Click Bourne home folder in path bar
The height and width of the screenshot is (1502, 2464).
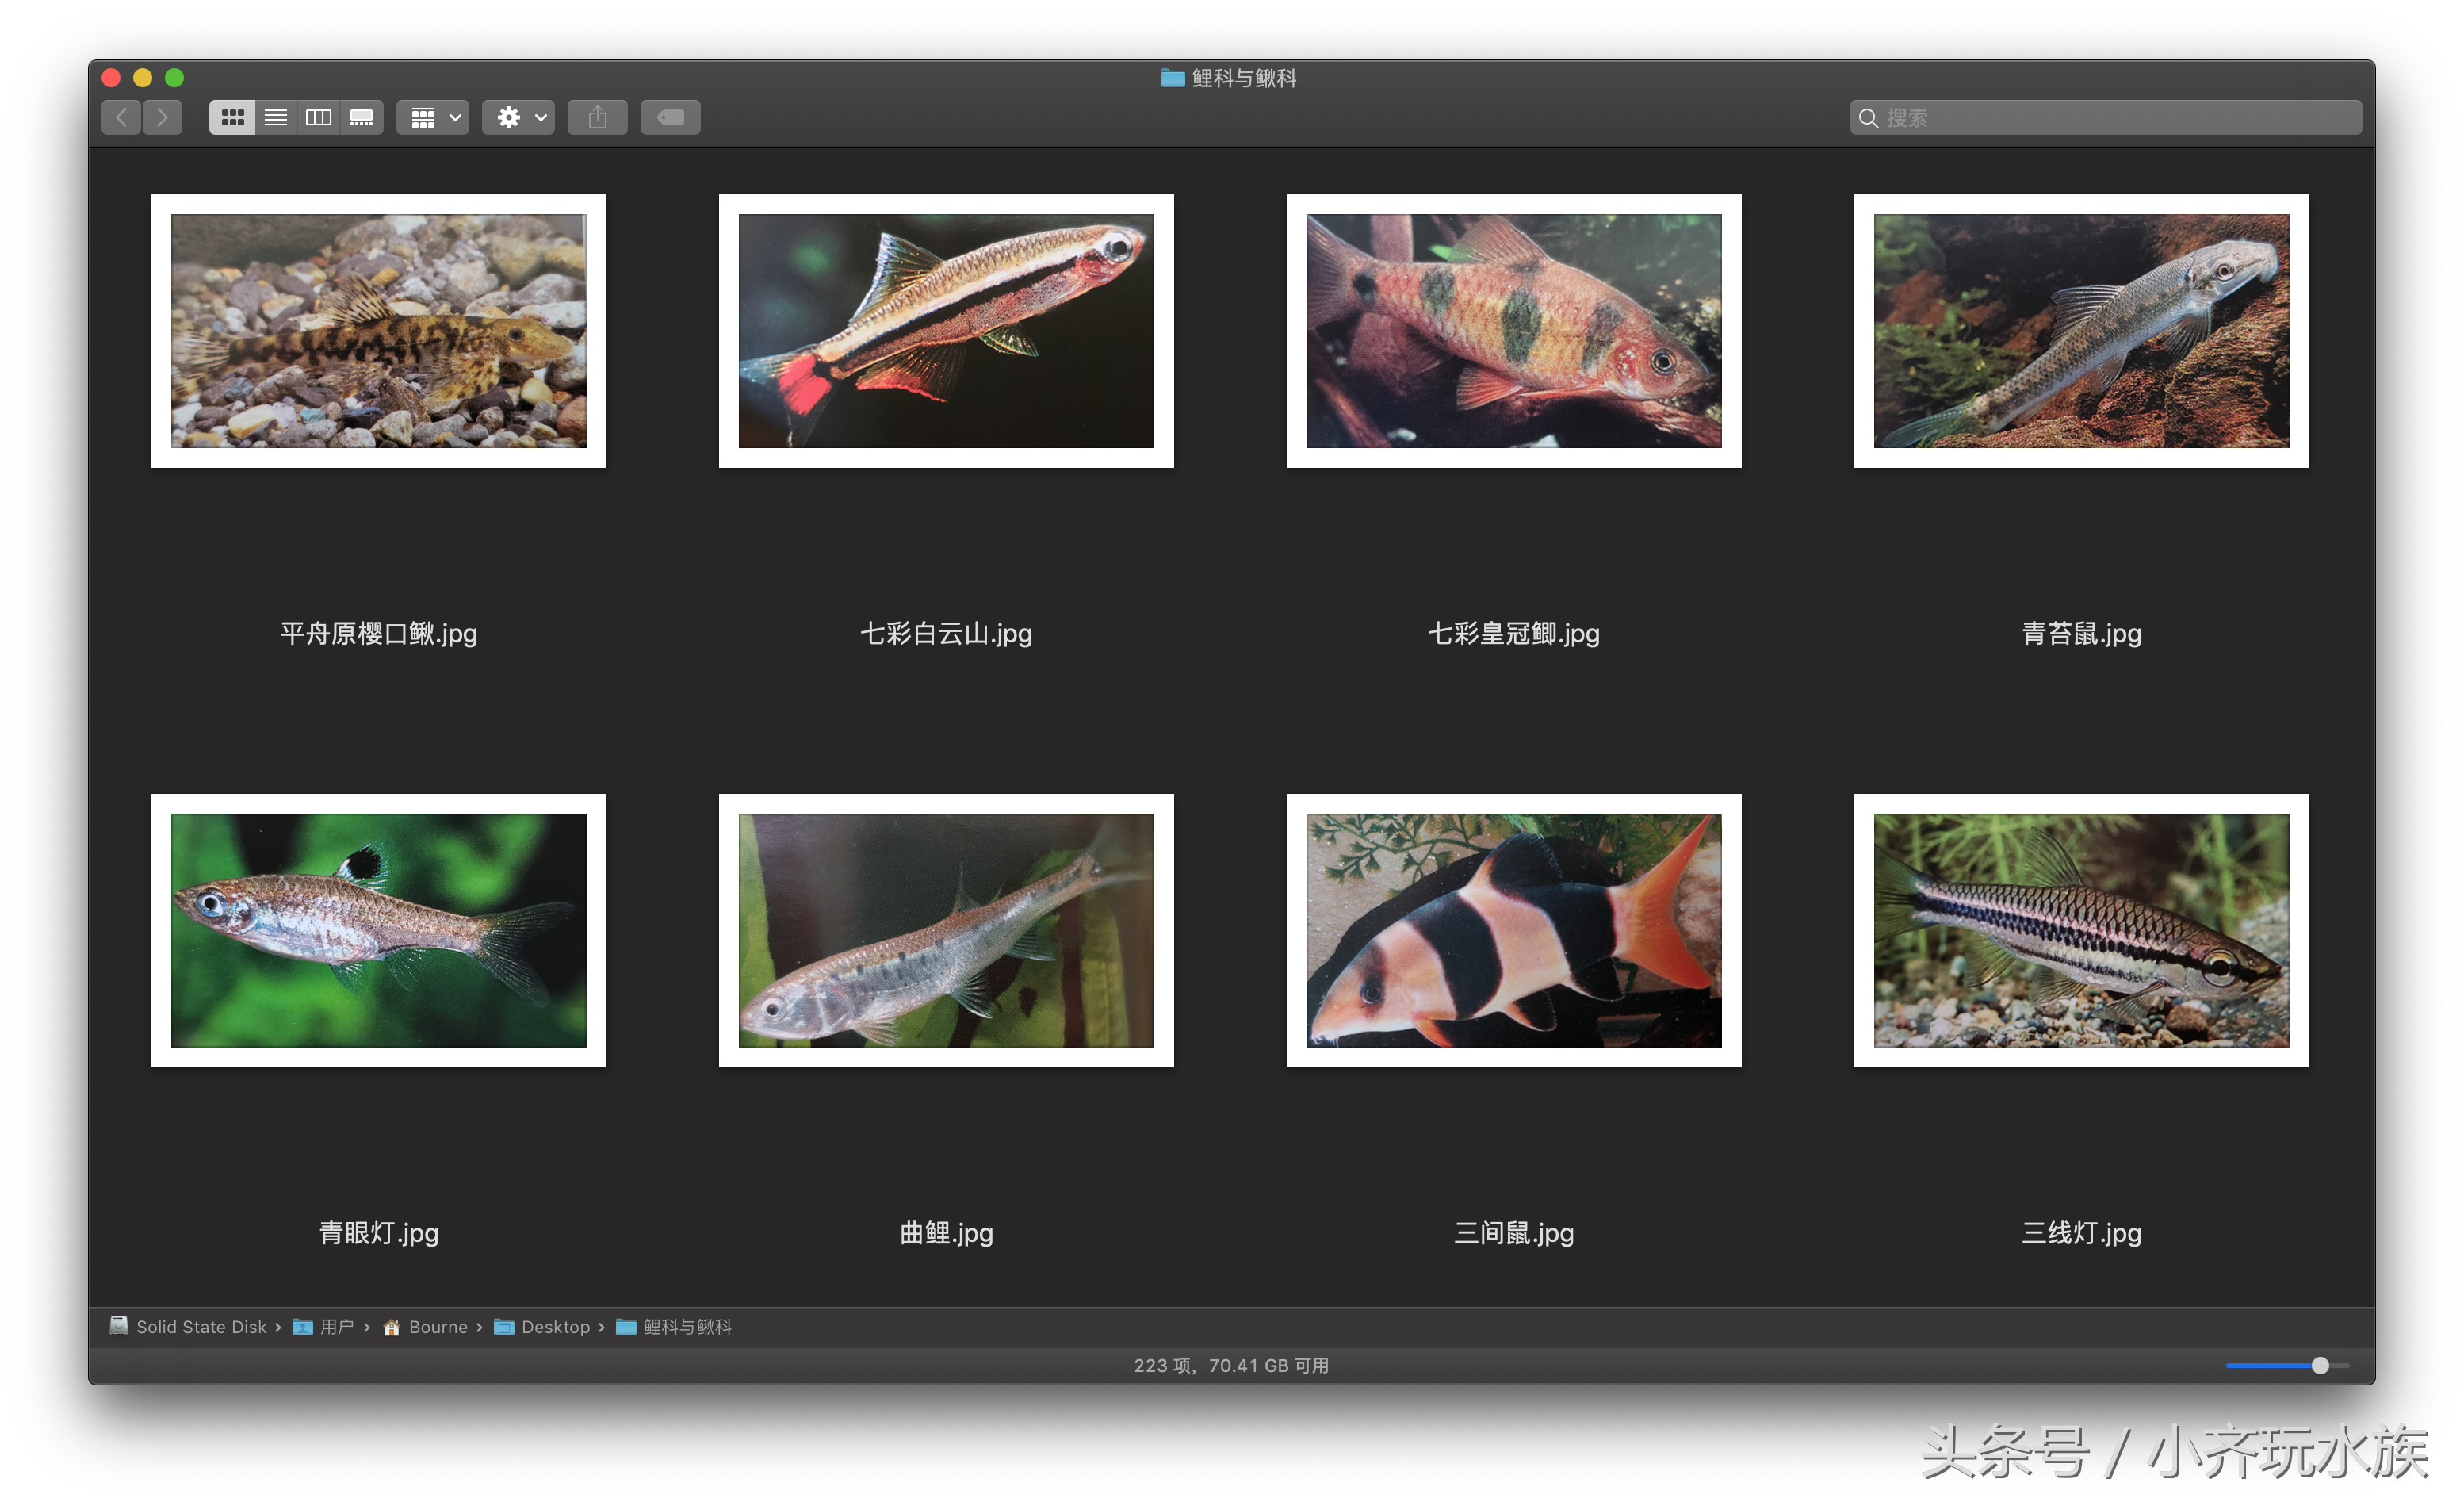click(x=425, y=1327)
